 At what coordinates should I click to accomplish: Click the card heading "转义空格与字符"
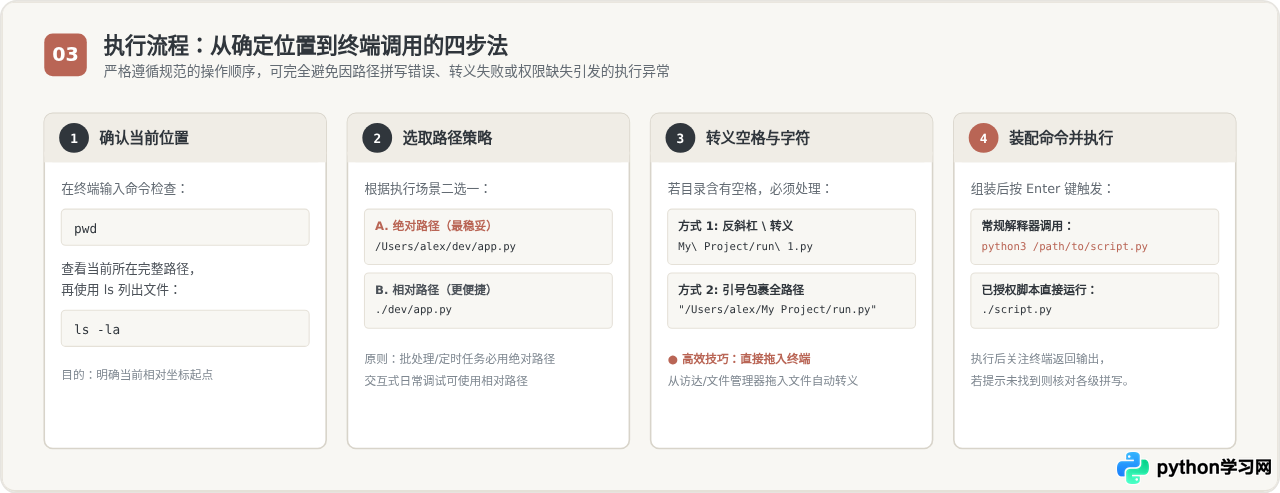758,138
